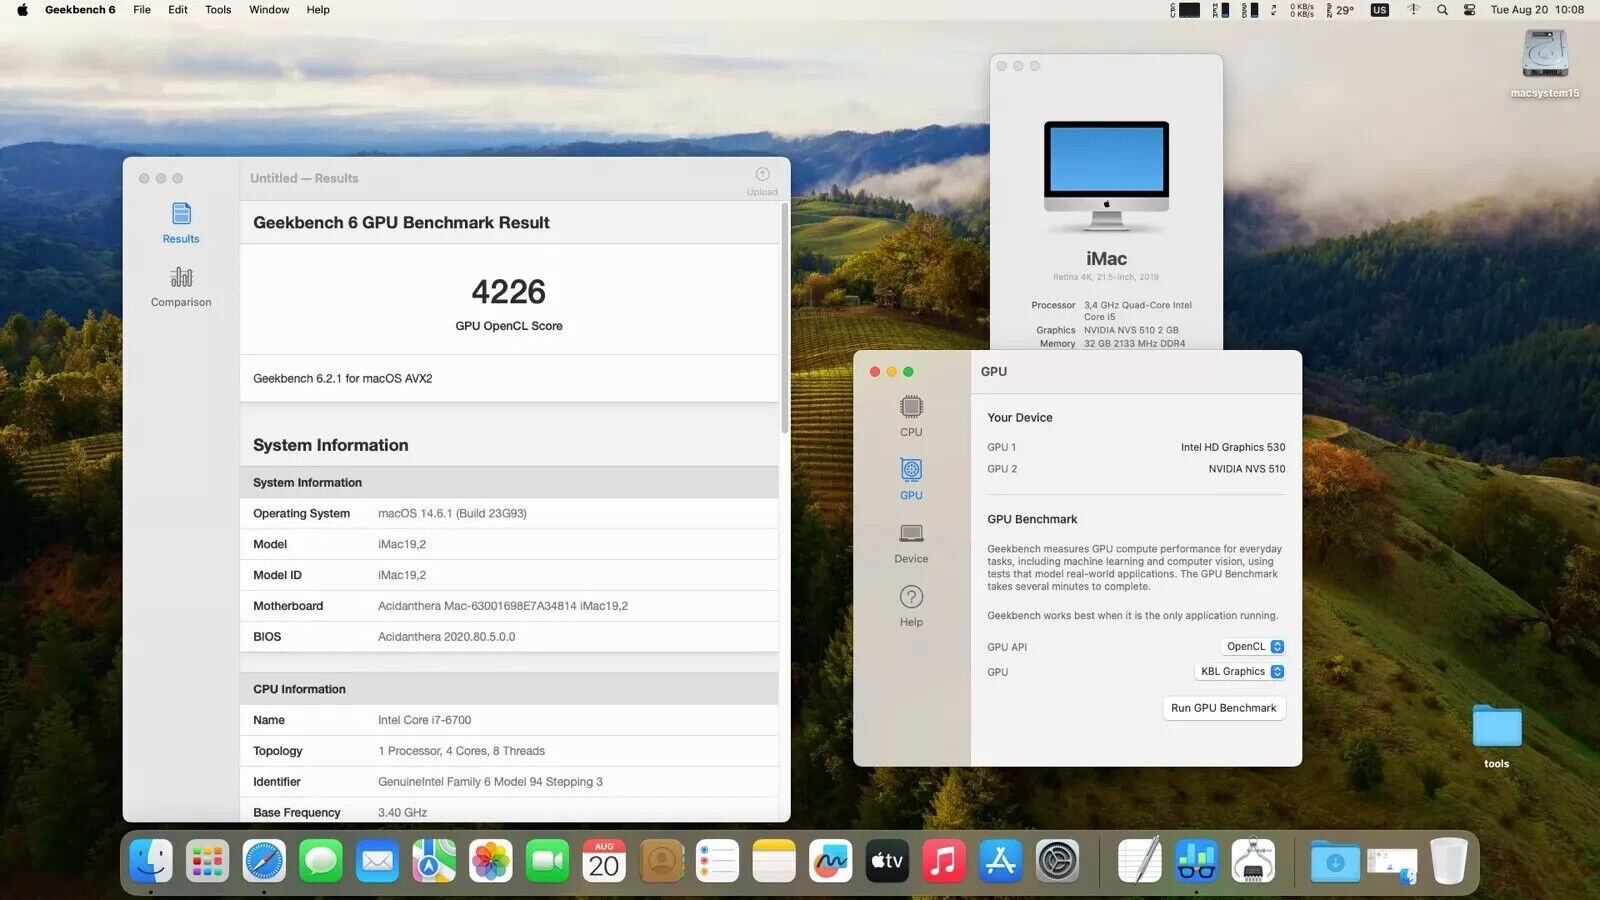The height and width of the screenshot is (900, 1600).
Task: Open the File menu
Action: coord(142,10)
